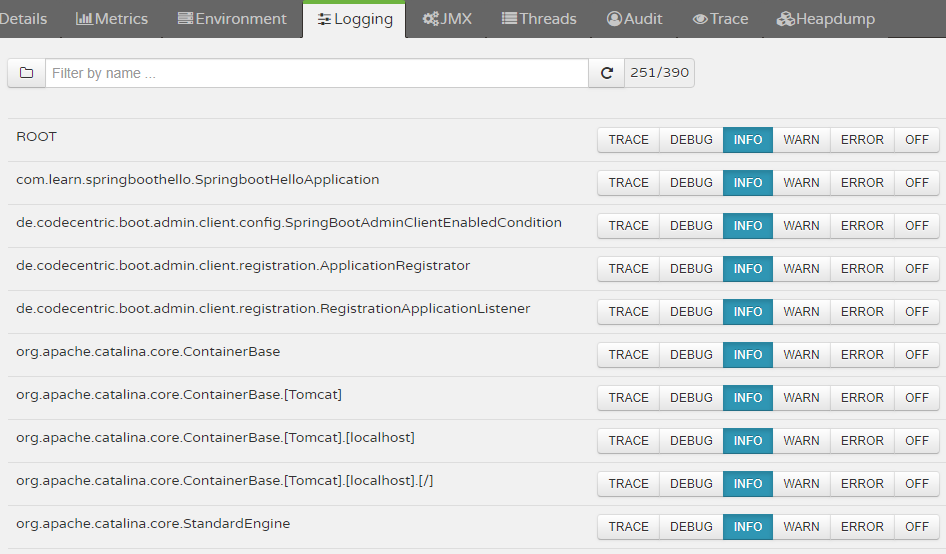Click the RegistrationApplicationListener logger name
946x554 pixels.
point(273,308)
